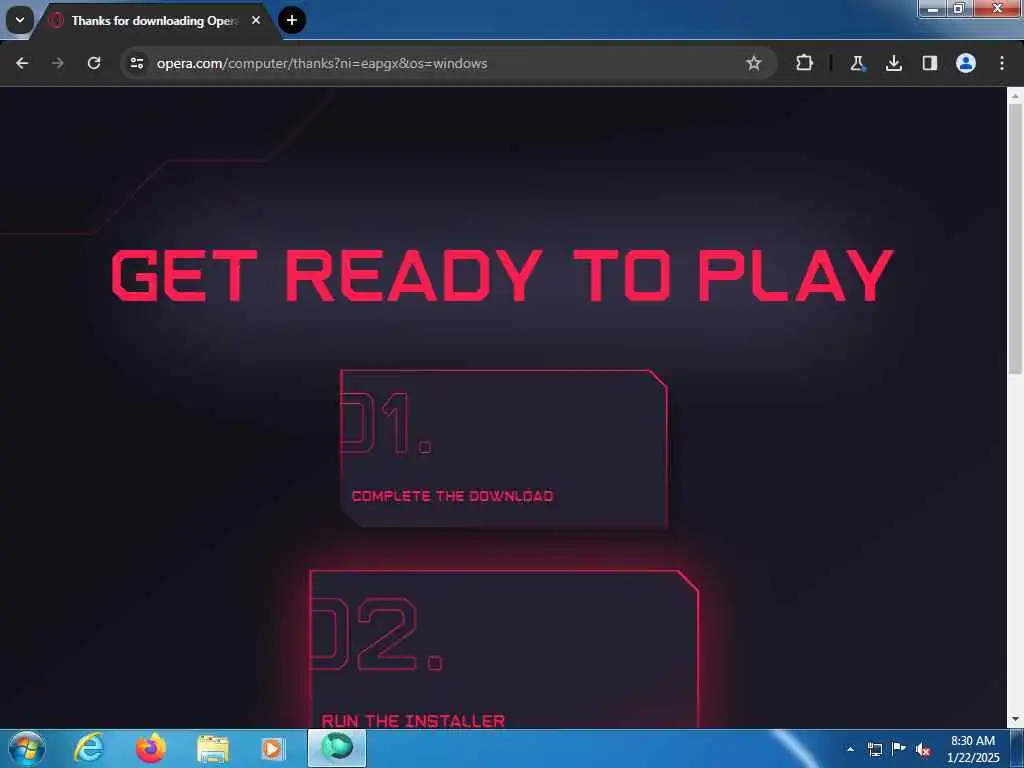This screenshot has height=768, width=1024.
Task: Bookmark this page with the star icon
Action: tap(754, 63)
